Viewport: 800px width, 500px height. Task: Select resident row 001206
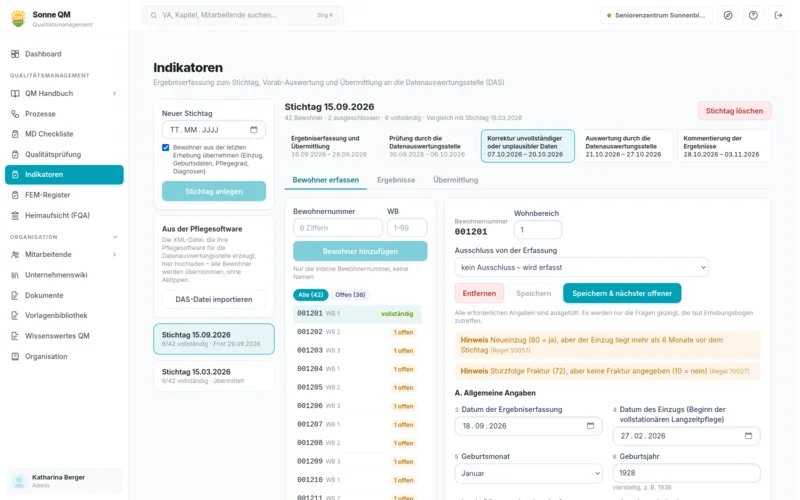click(x=357, y=406)
